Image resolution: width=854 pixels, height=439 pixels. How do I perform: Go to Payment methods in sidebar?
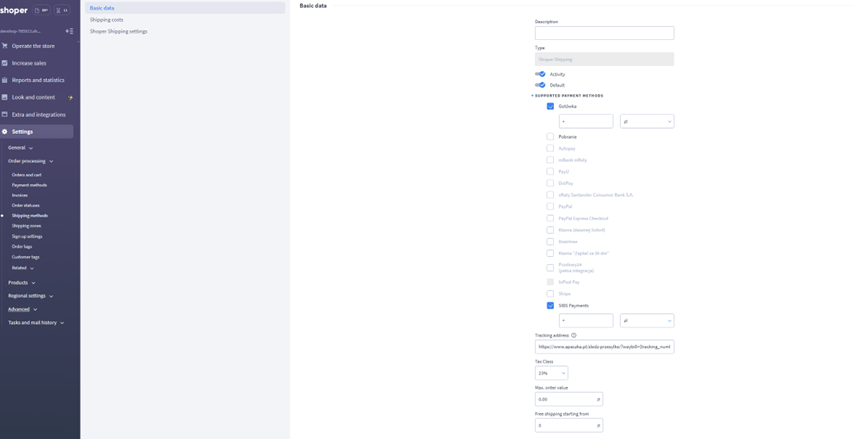[29, 185]
